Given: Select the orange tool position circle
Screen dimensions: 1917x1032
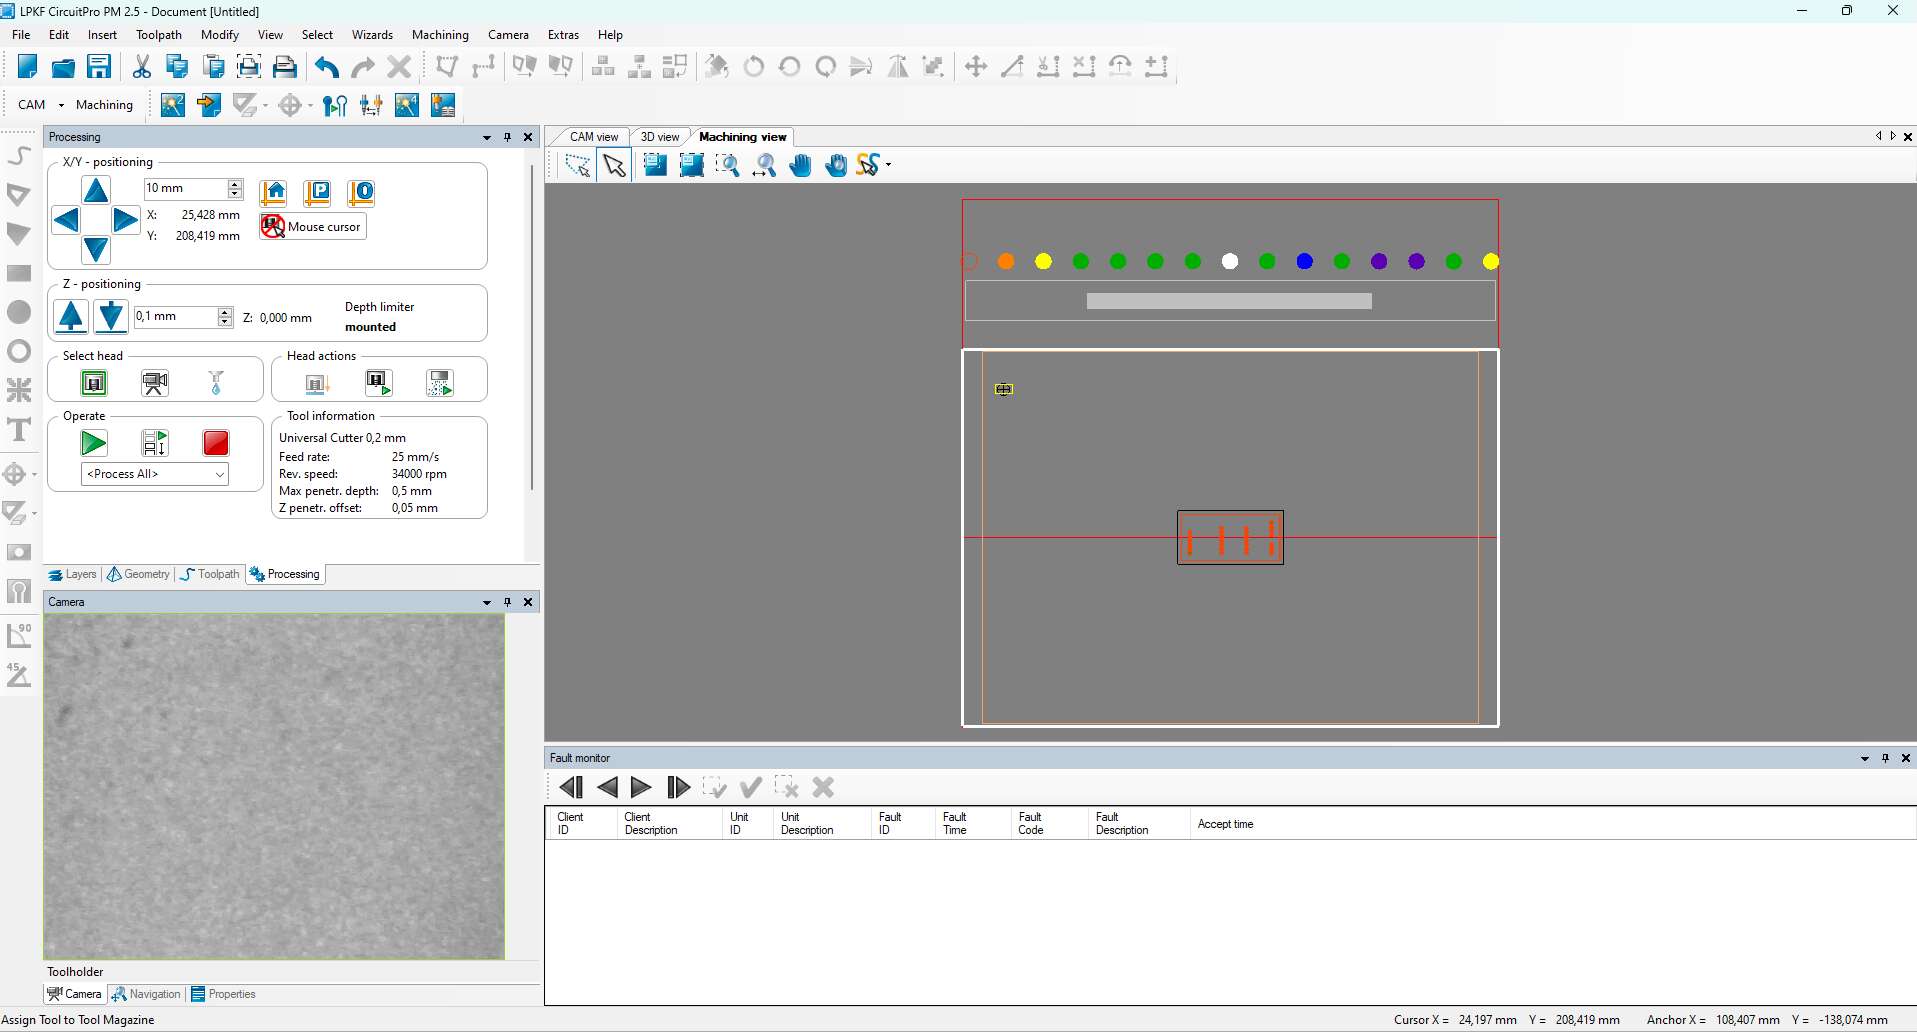Looking at the screenshot, I should [1006, 261].
